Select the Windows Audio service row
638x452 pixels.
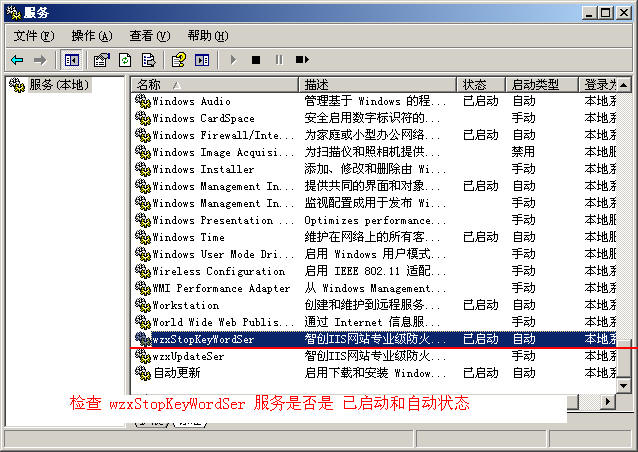click(374, 101)
